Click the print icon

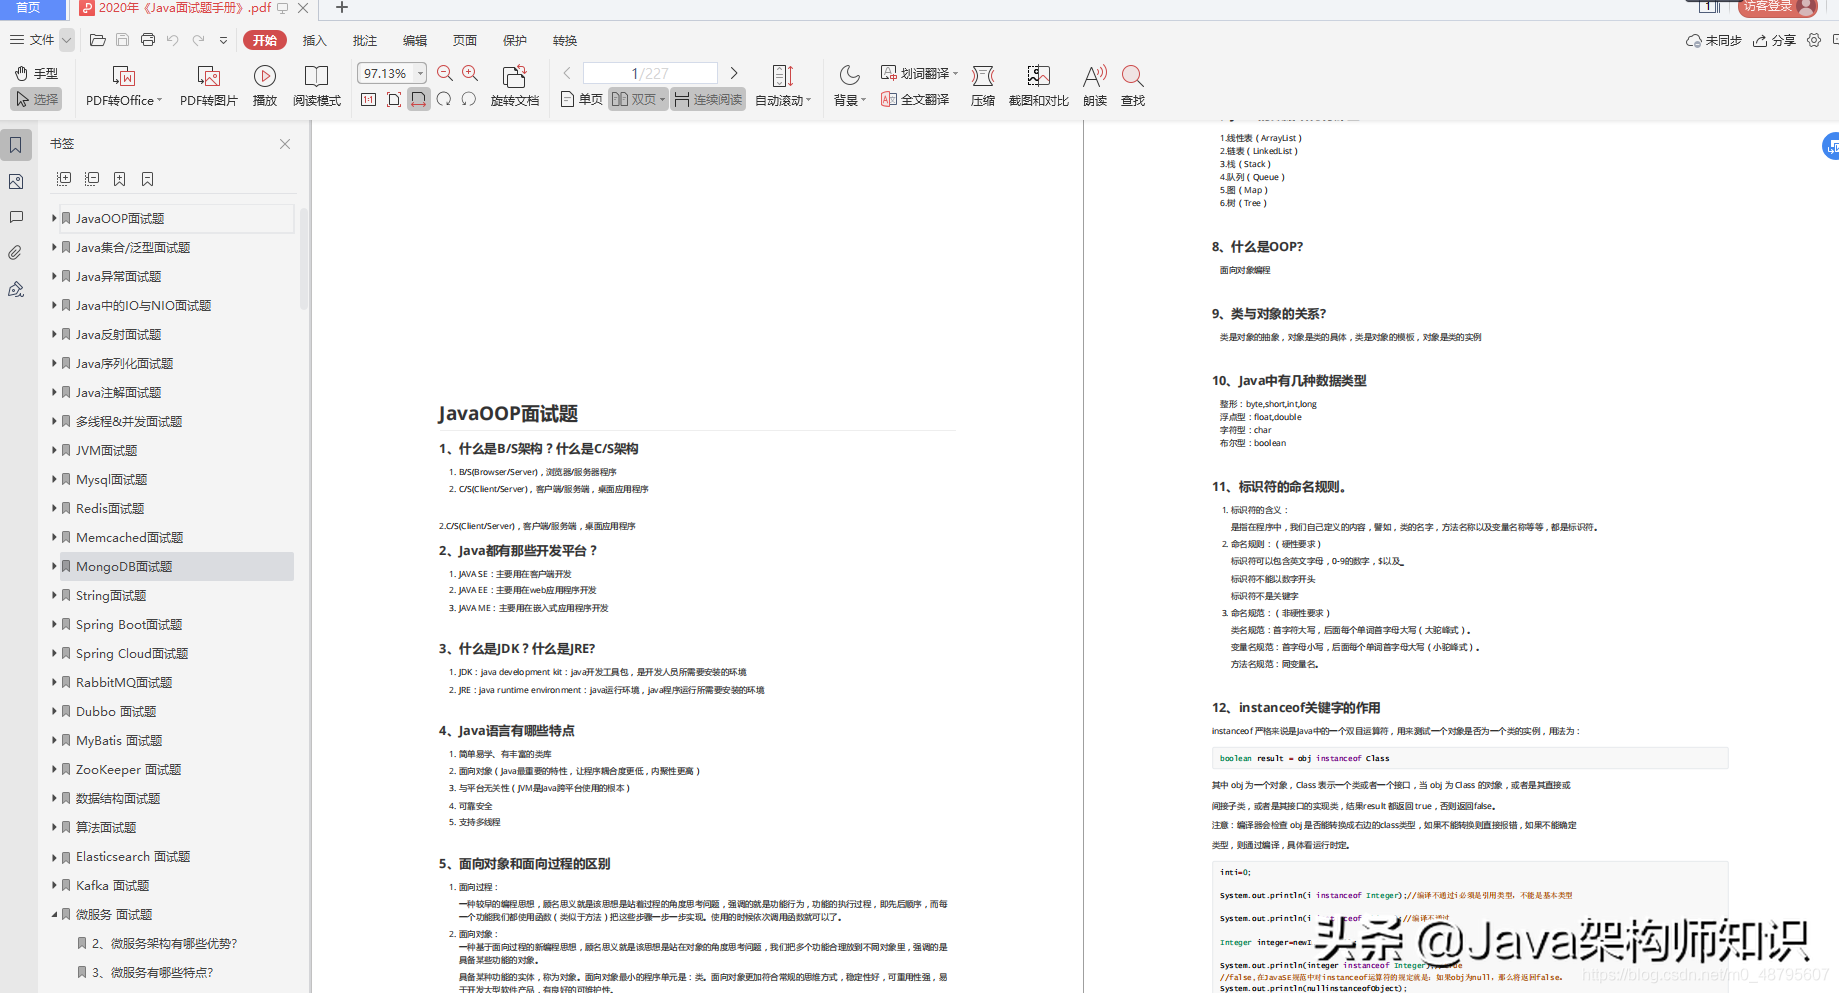(x=148, y=40)
